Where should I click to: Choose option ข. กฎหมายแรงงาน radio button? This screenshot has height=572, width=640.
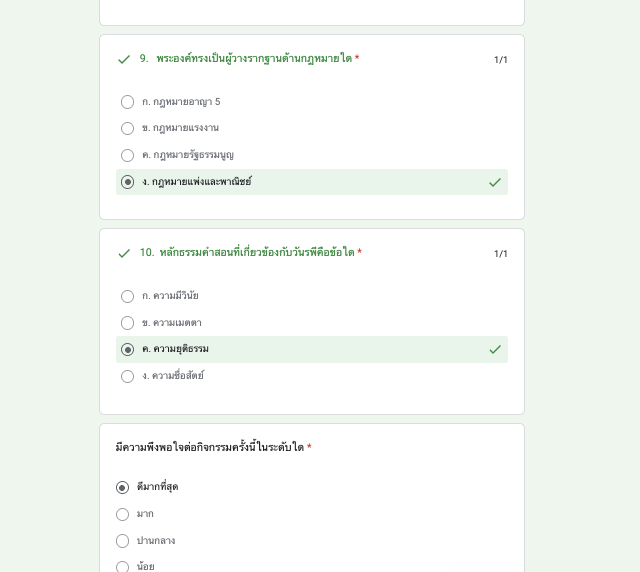pos(128,129)
